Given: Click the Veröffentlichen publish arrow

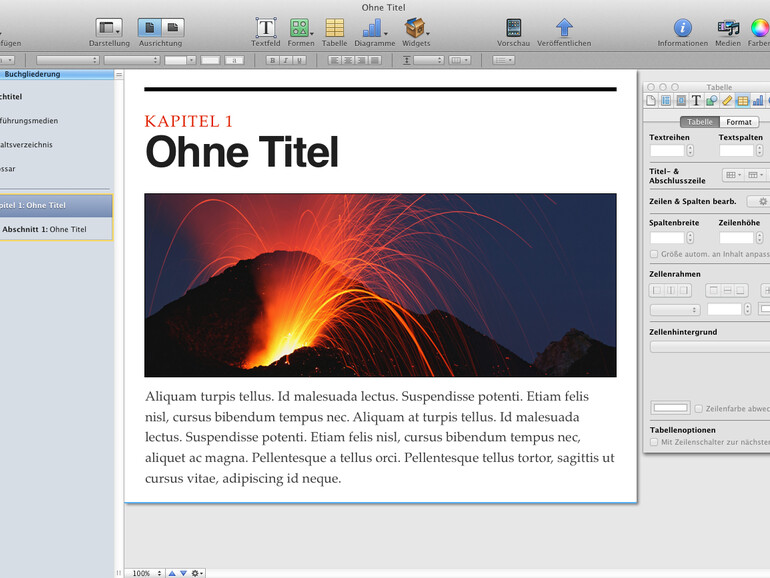Looking at the screenshot, I should click(x=564, y=28).
